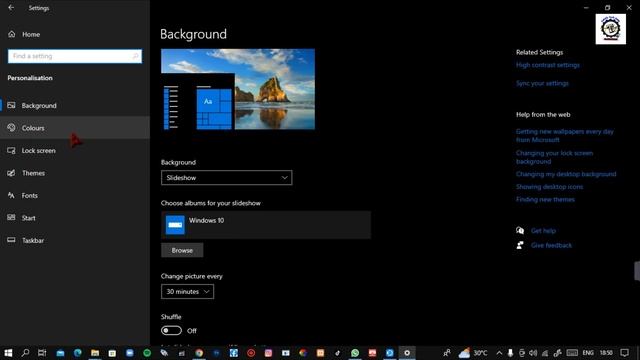Open the 18:50 clock calendar
The height and width of the screenshot is (360, 640).
click(606, 353)
